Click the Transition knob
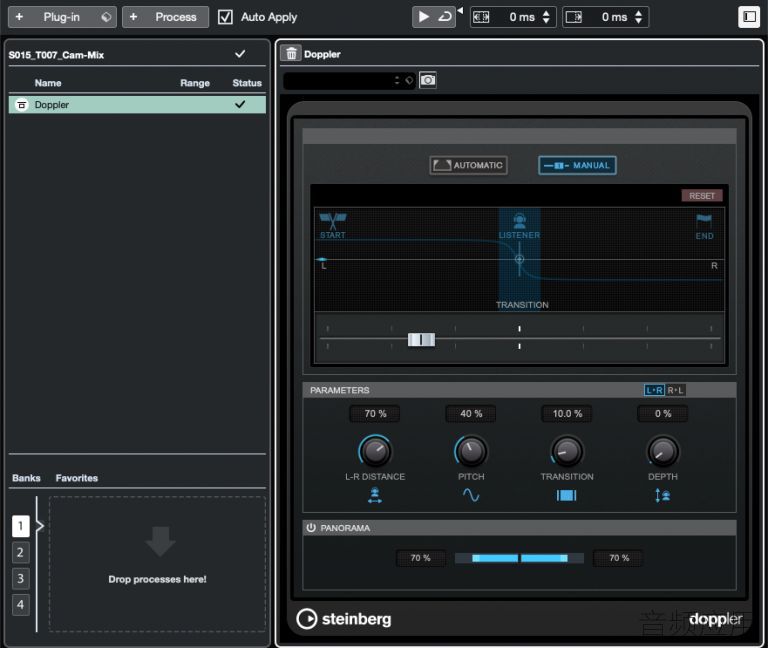This screenshot has height=648, width=768. [567, 451]
